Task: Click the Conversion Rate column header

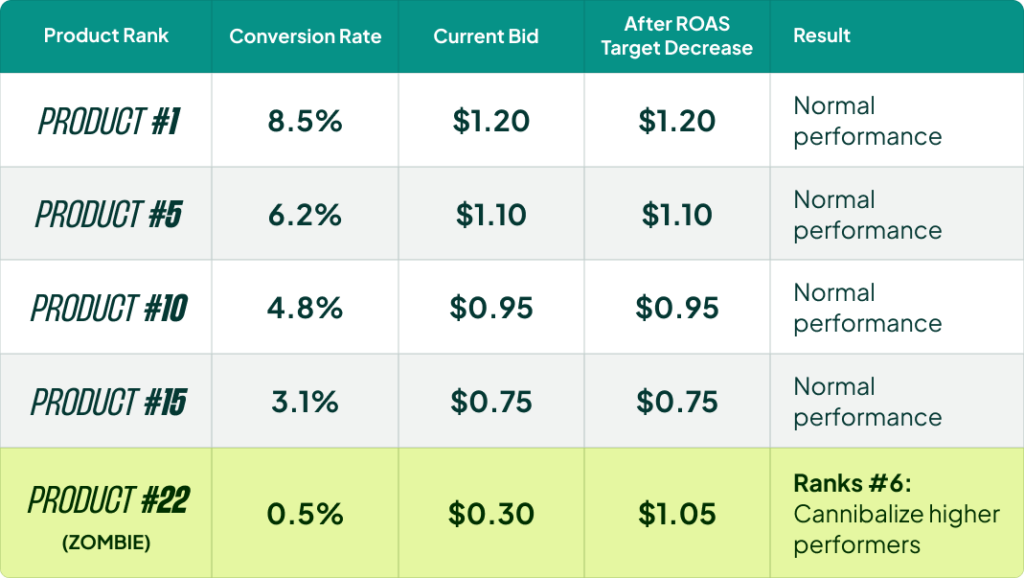Action: tap(305, 37)
